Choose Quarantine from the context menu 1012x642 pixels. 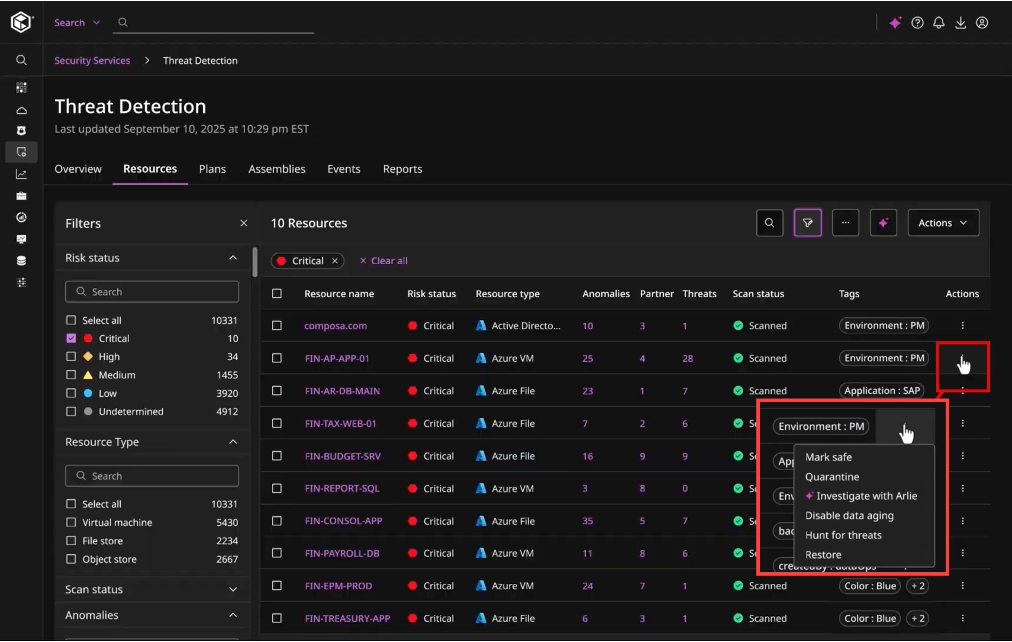click(x=832, y=477)
